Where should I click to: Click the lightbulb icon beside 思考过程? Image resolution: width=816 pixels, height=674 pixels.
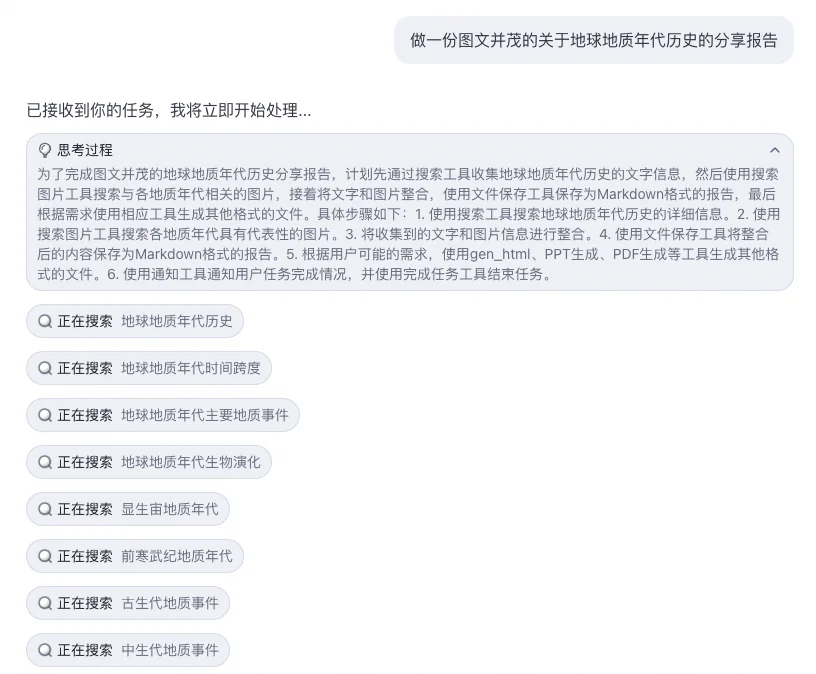[45, 150]
